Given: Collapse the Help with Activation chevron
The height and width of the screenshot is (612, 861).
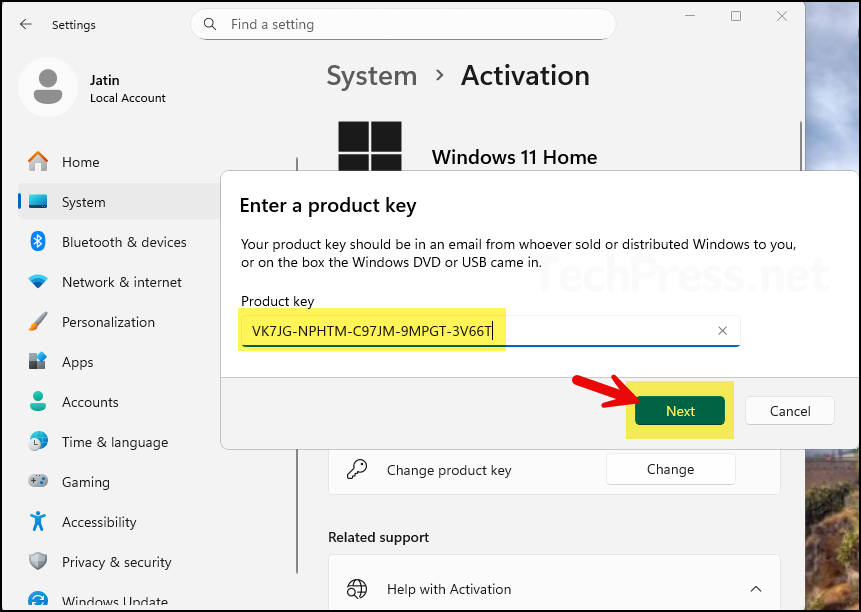Looking at the screenshot, I should (756, 589).
